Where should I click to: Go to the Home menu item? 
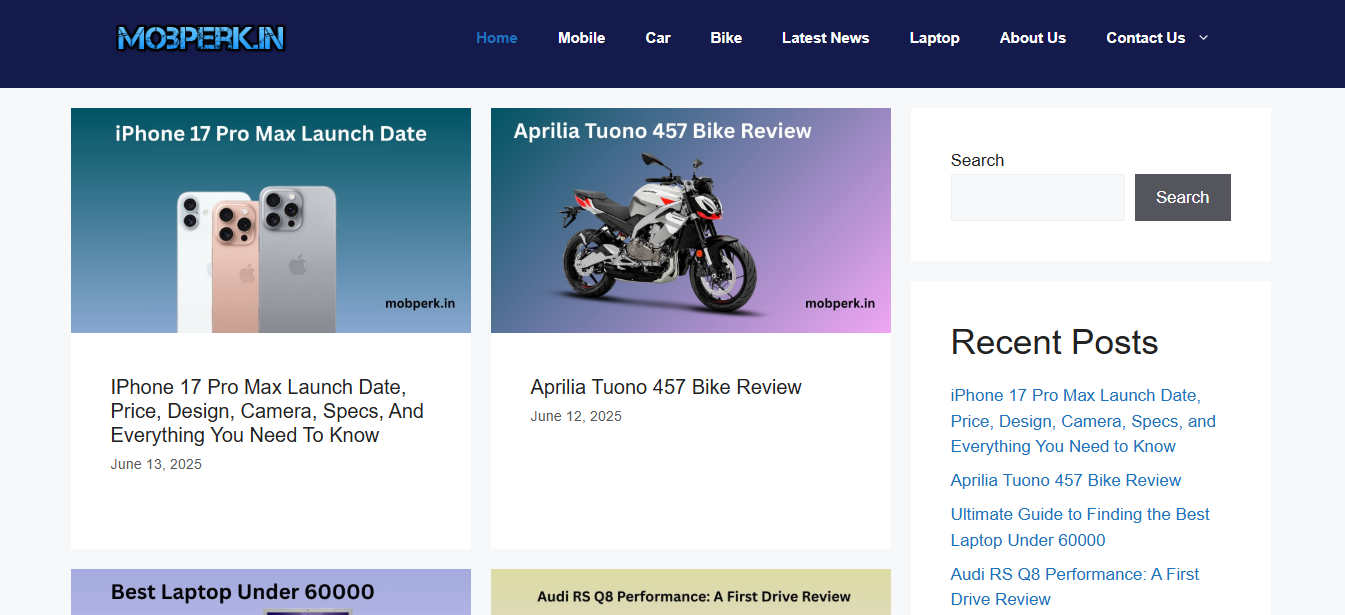click(497, 38)
